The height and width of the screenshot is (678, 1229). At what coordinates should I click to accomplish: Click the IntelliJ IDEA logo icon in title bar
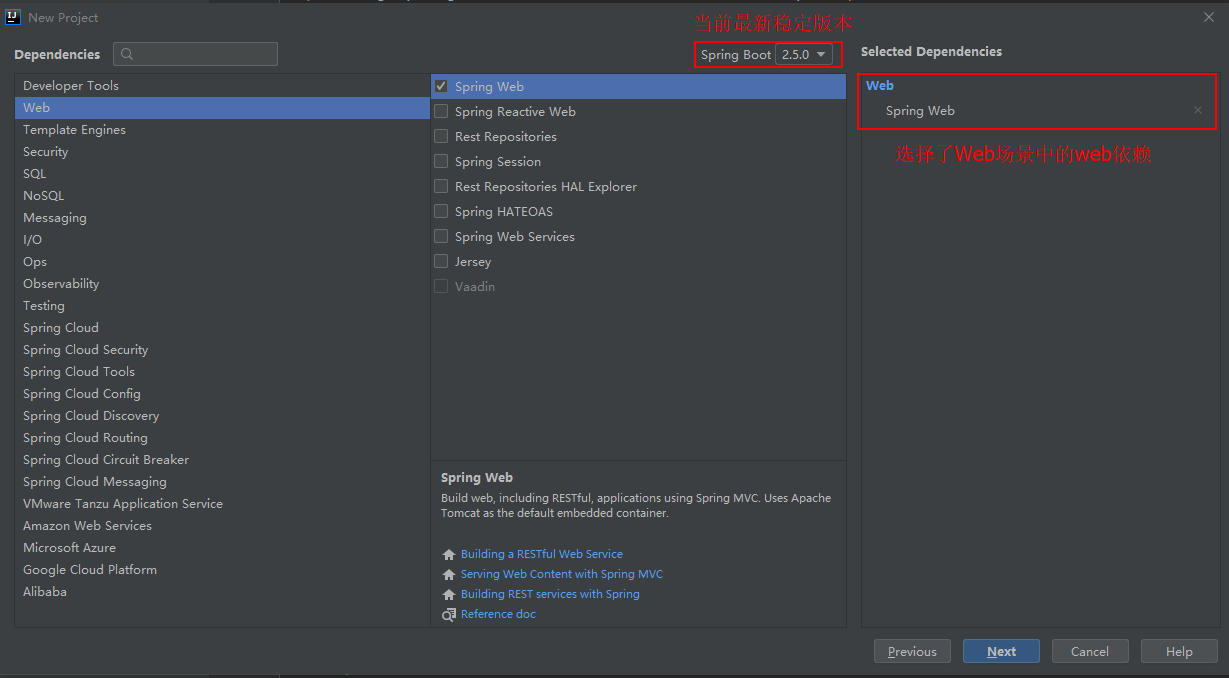[13, 17]
